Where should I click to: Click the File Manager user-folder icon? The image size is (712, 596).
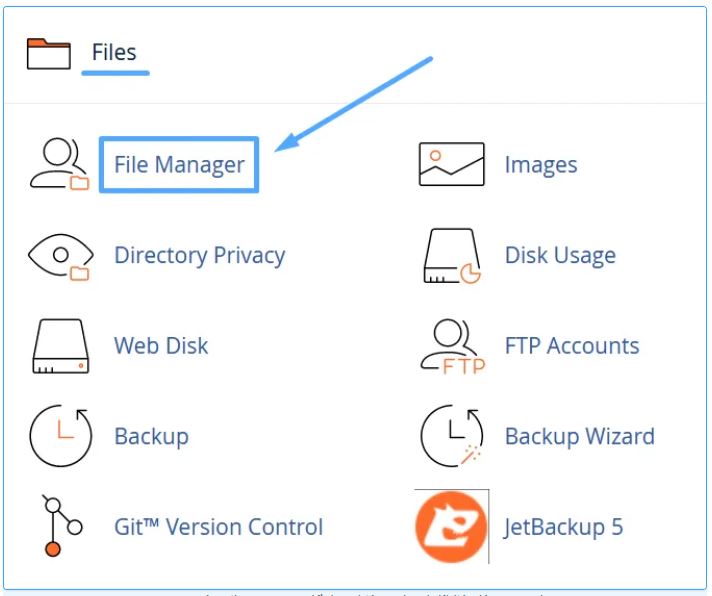tap(59, 164)
